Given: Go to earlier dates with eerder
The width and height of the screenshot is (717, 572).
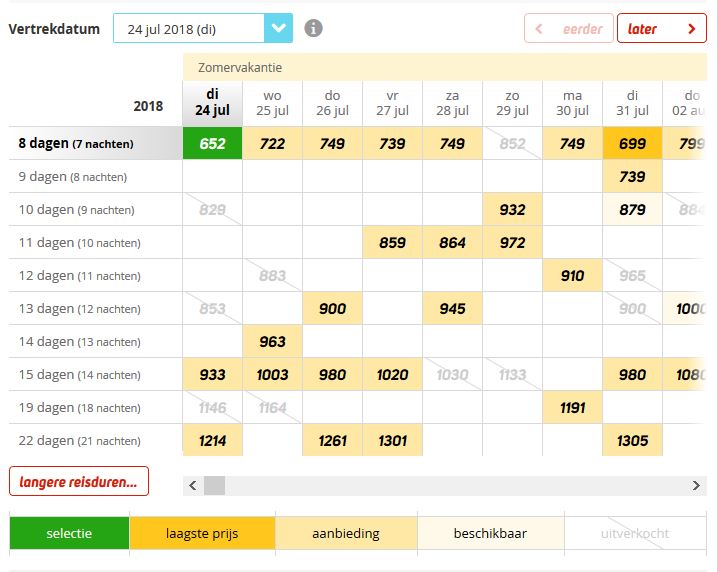Looking at the screenshot, I should (x=568, y=29).
